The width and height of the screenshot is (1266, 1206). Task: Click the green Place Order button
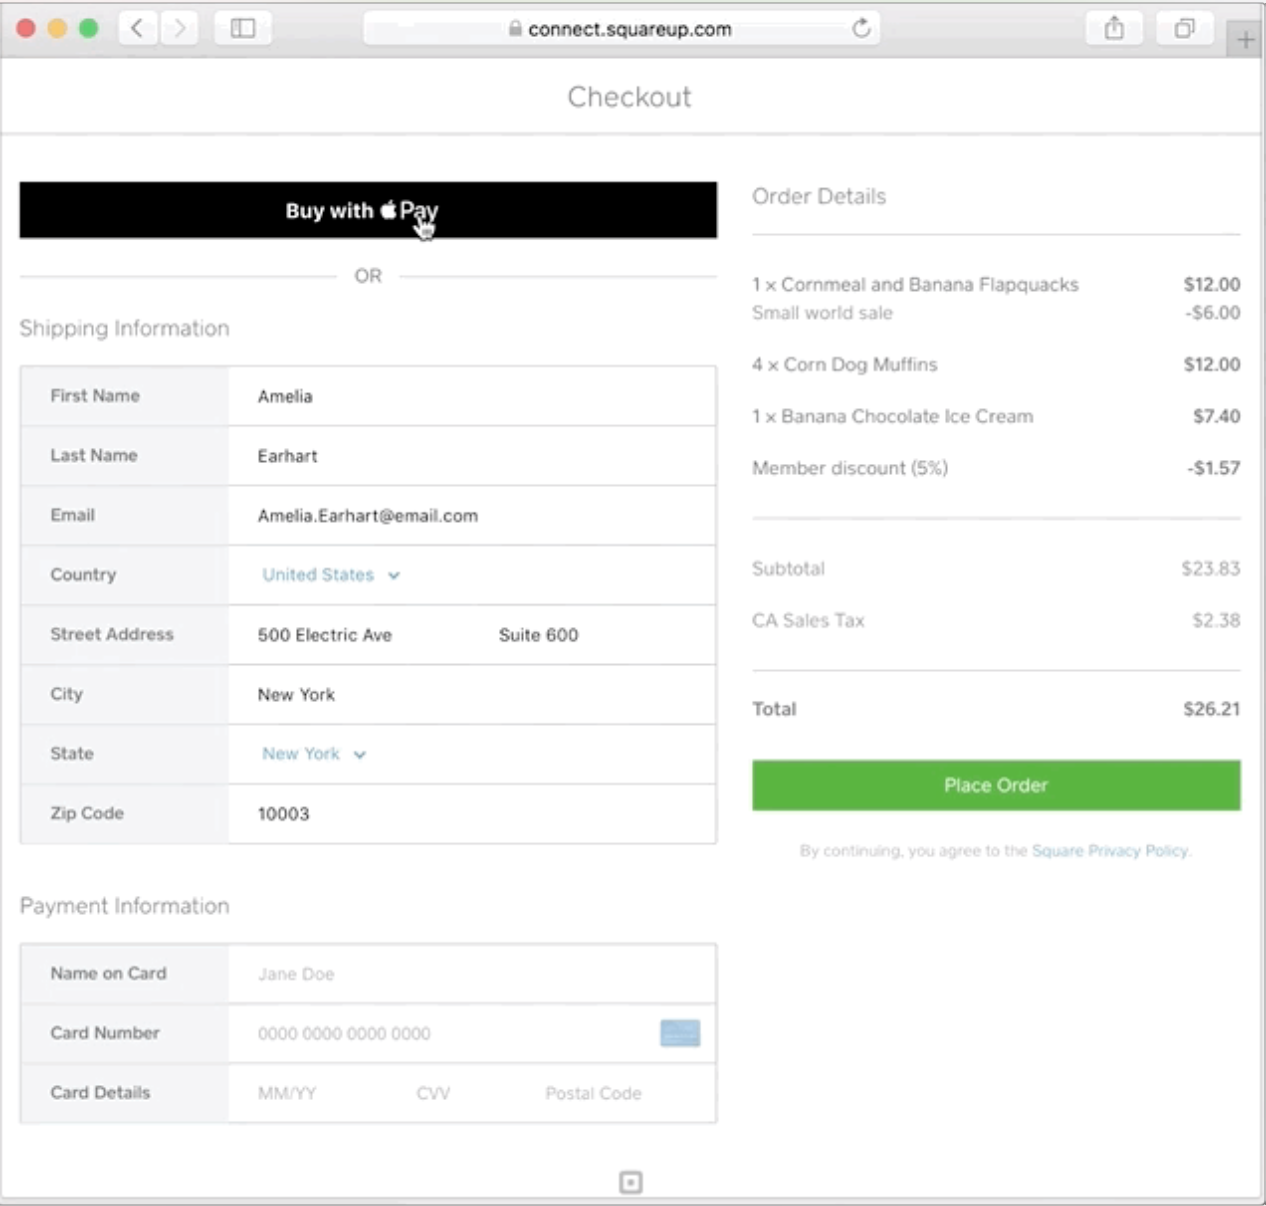point(995,786)
